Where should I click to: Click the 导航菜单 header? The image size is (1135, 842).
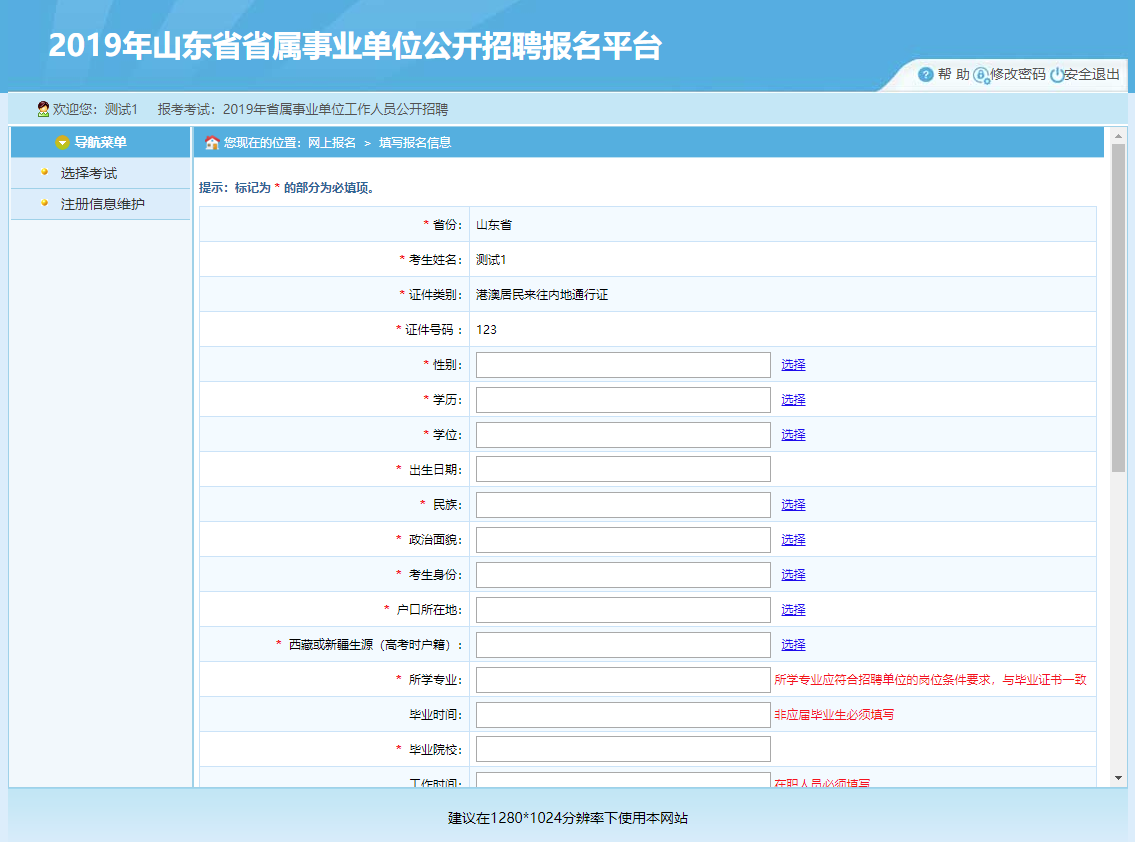pos(101,143)
